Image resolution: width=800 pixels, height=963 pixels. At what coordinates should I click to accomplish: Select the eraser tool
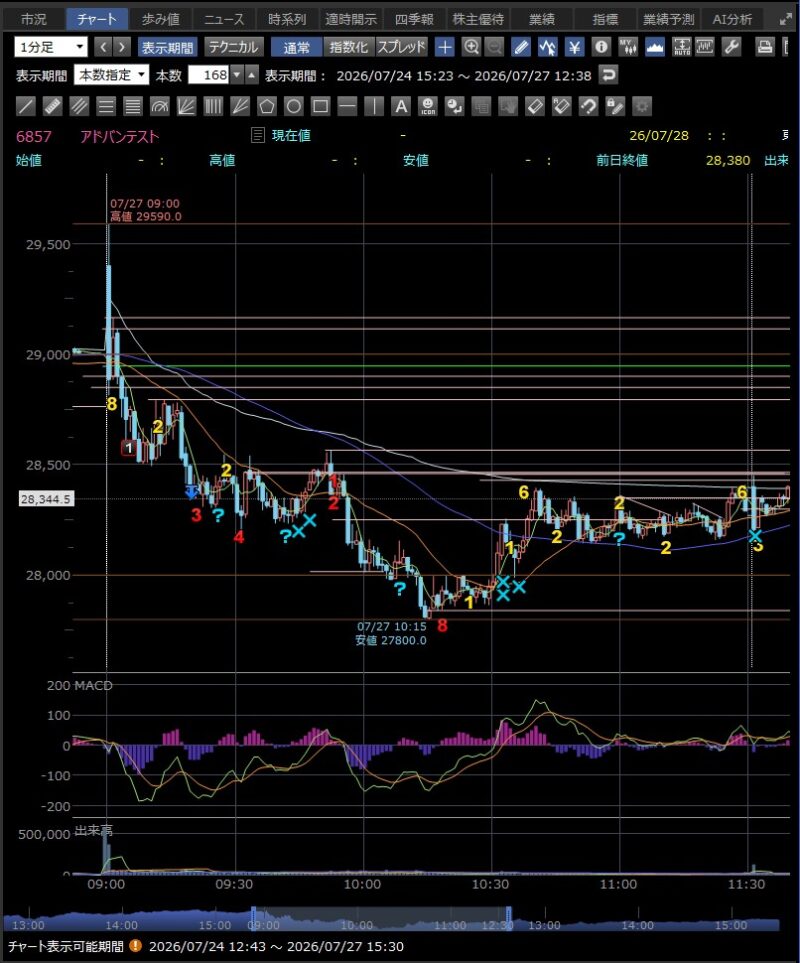pos(535,106)
